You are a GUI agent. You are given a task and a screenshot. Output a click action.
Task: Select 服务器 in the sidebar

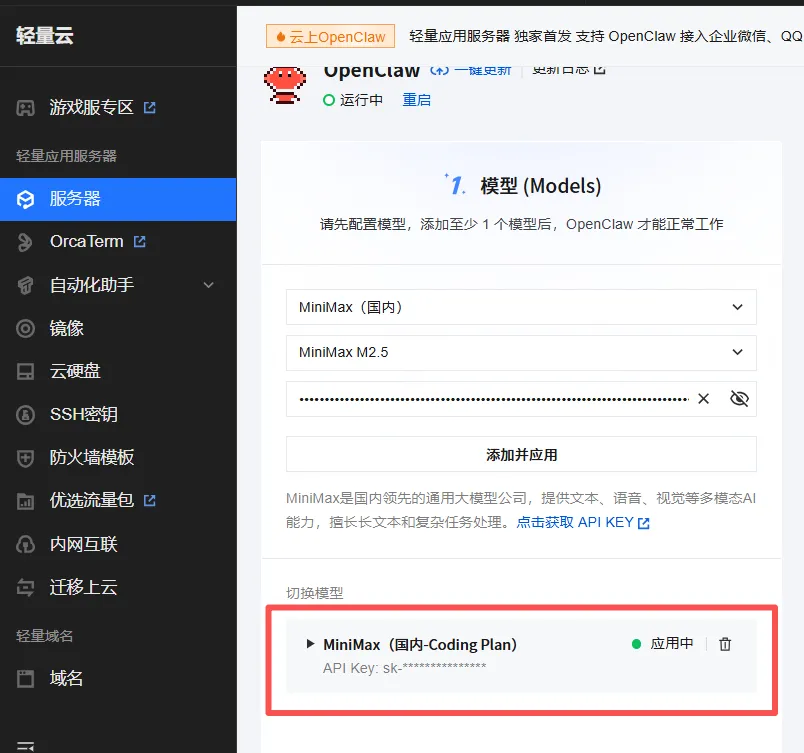pos(118,199)
